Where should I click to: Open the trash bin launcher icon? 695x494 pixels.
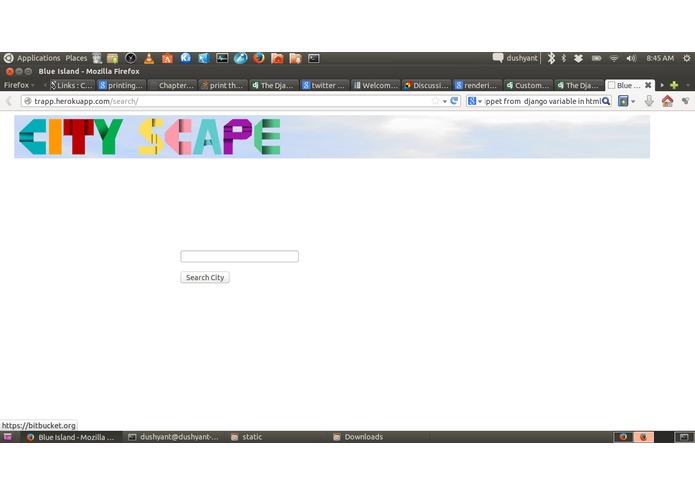[x=97, y=58]
